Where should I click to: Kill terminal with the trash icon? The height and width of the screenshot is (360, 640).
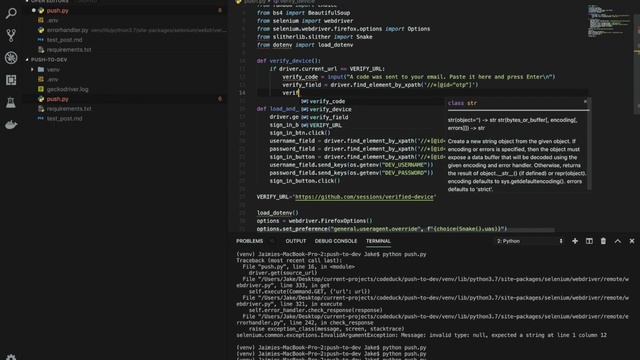603,241
